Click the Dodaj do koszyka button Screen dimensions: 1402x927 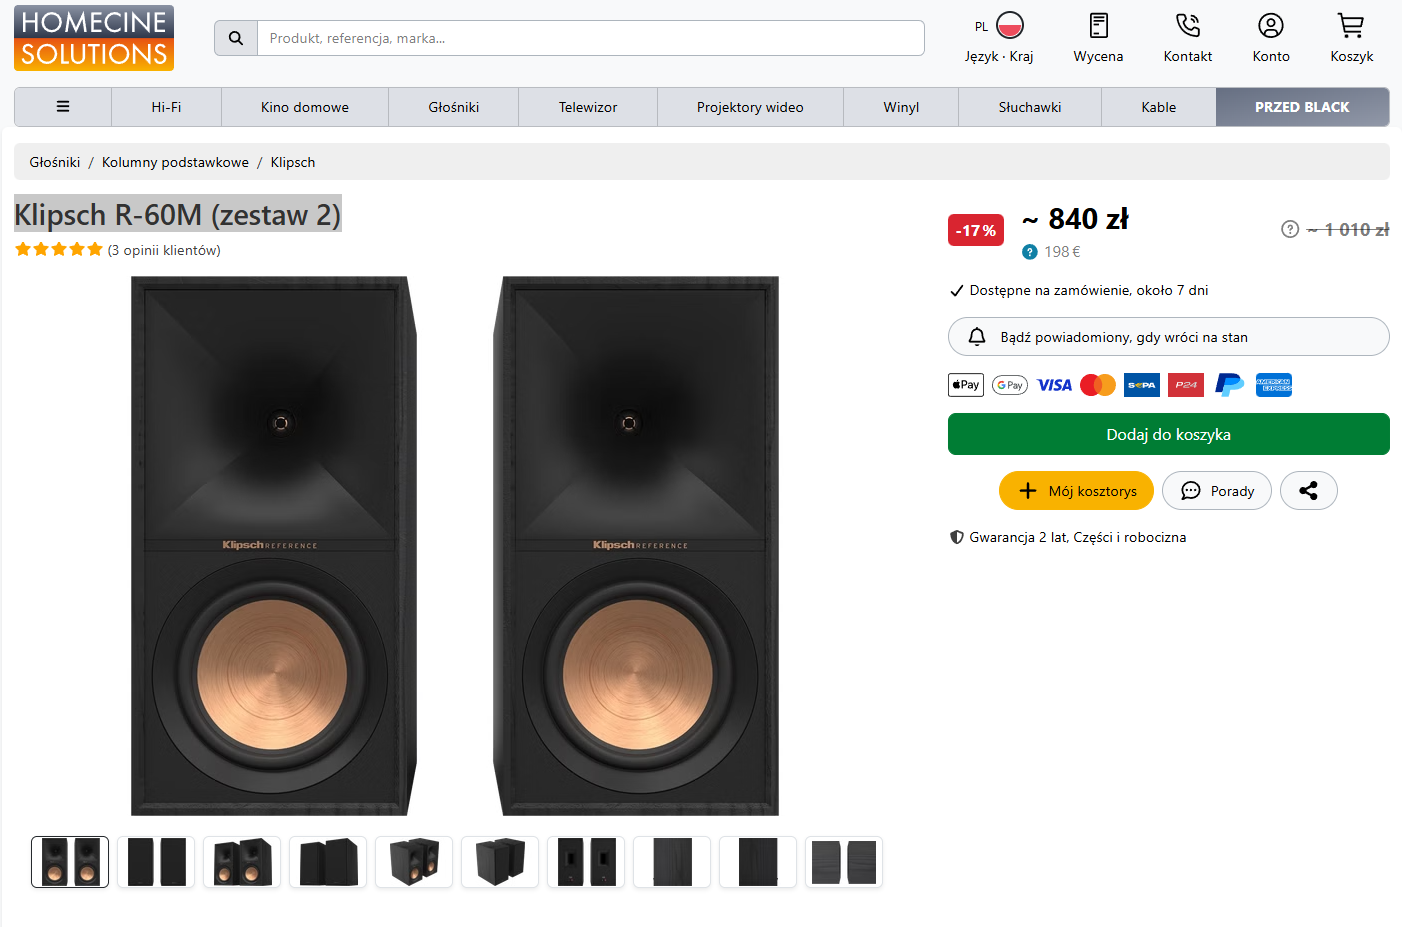point(1168,434)
